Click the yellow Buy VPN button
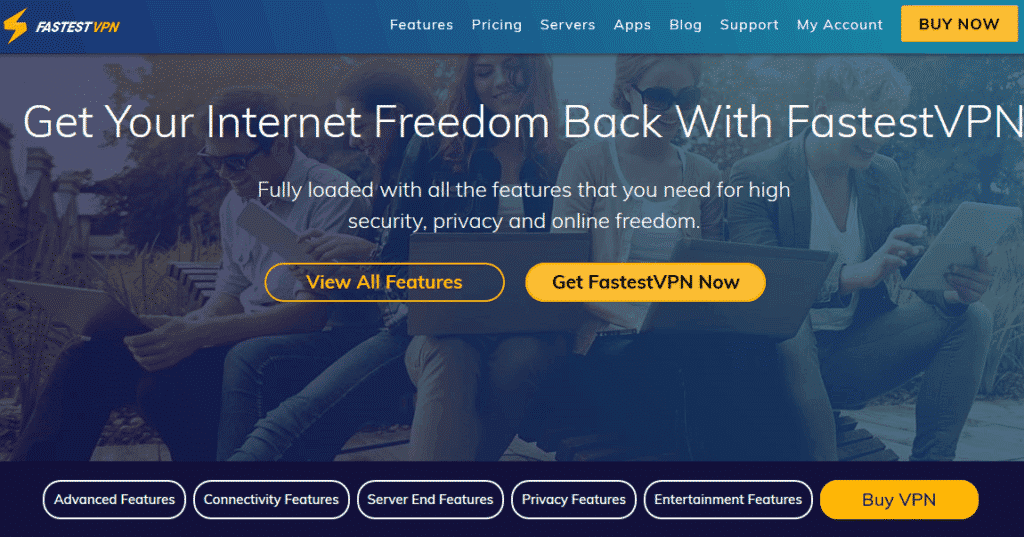1024x537 pixels. coord(899,500)
